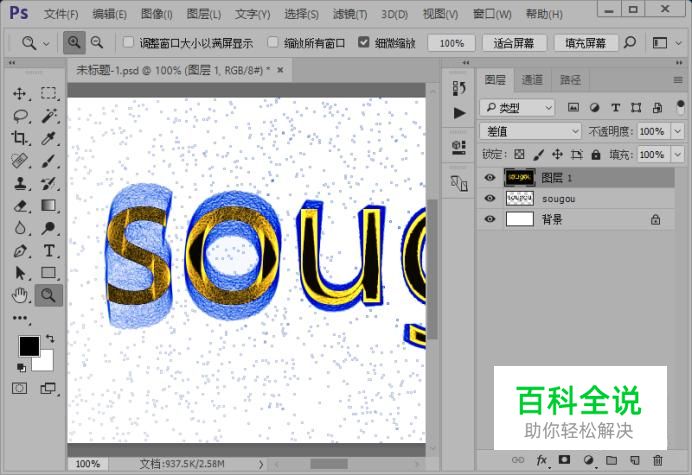Hide the sougou layer
This screenshot has width=692, height=475.
(489, 198)
